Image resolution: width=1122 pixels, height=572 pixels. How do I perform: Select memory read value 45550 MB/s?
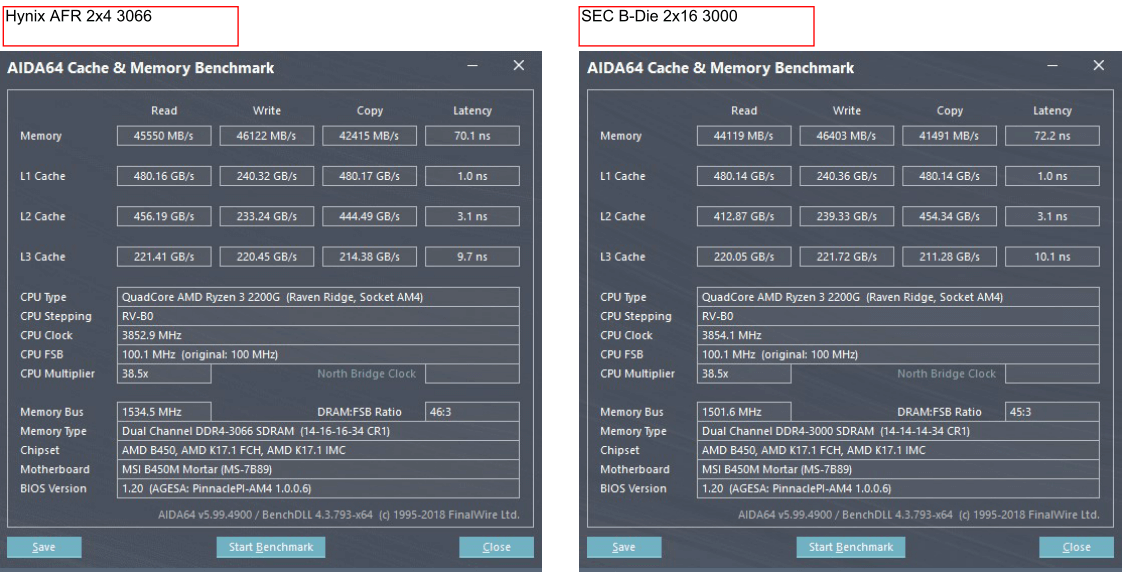164,136
